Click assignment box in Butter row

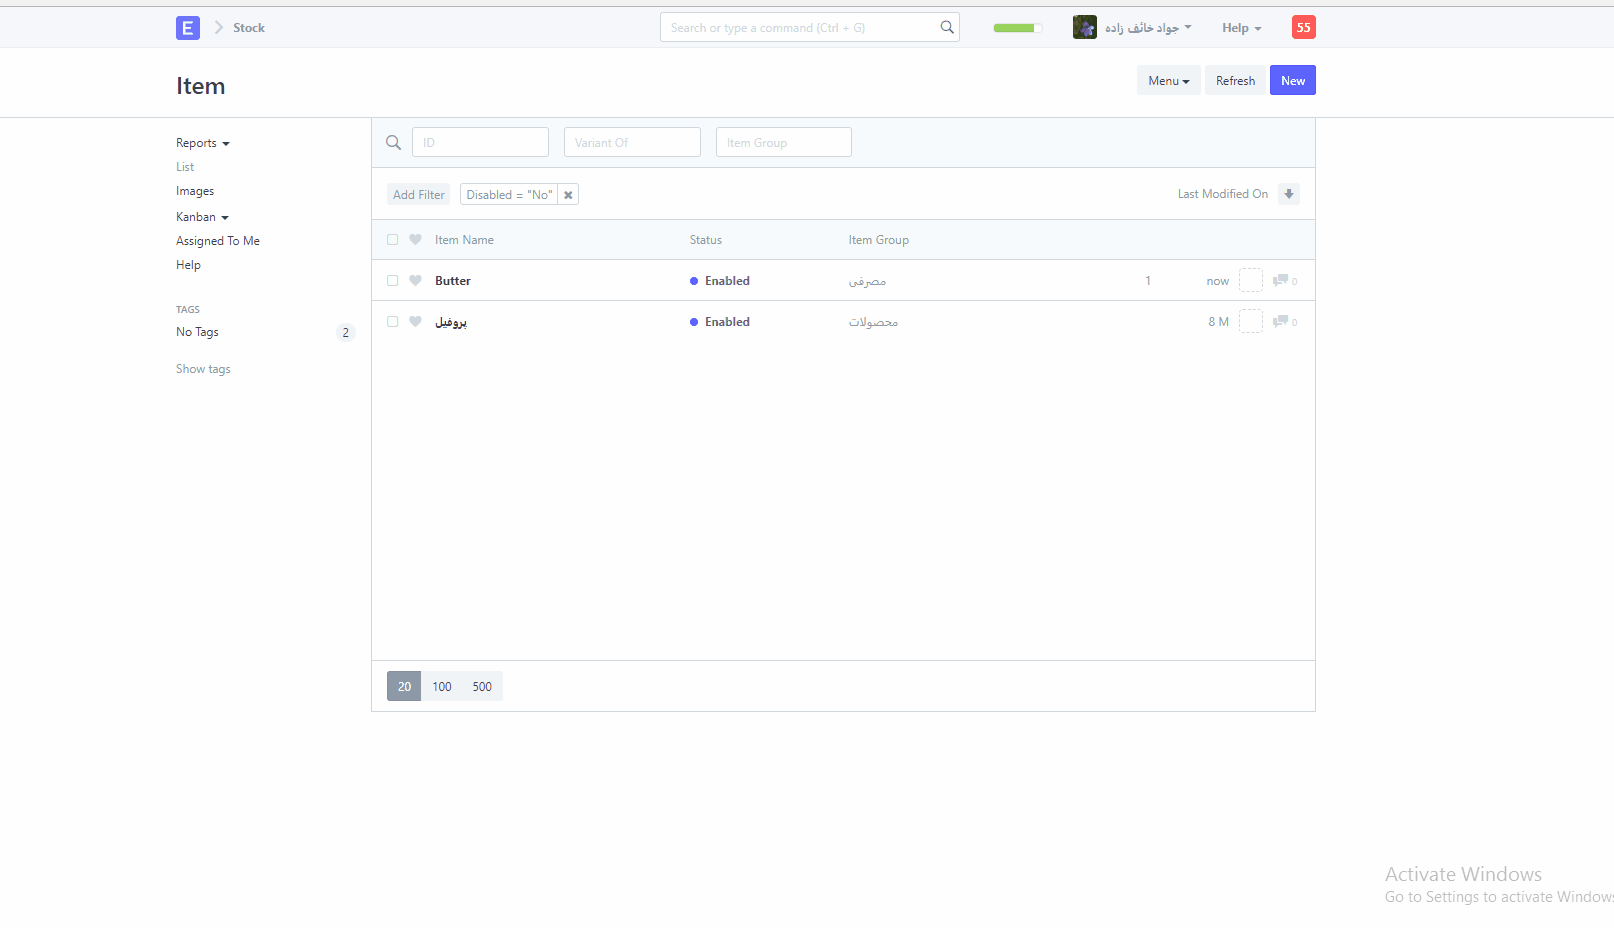tap(1250, 280)
